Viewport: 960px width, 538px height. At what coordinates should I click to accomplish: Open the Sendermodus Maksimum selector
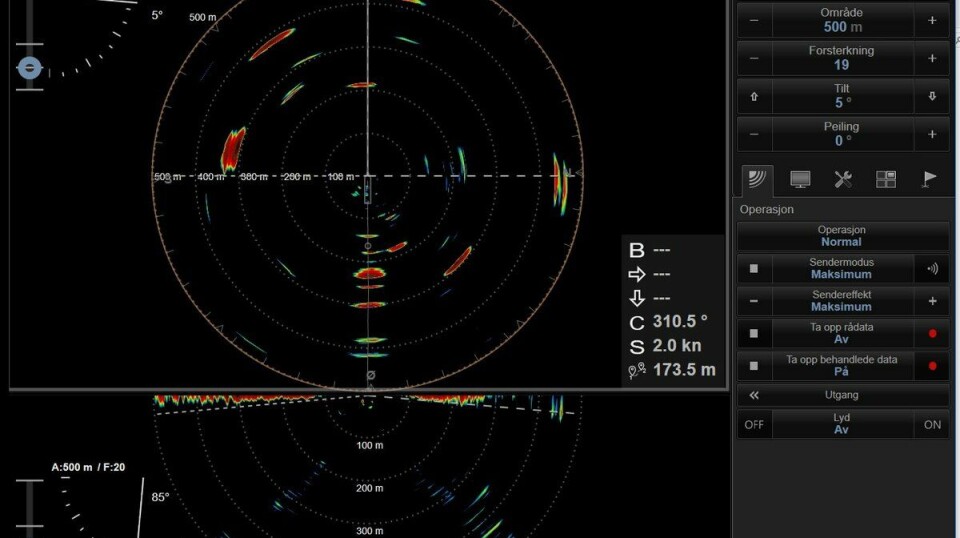pyautogui.click(x=842, y=269)
